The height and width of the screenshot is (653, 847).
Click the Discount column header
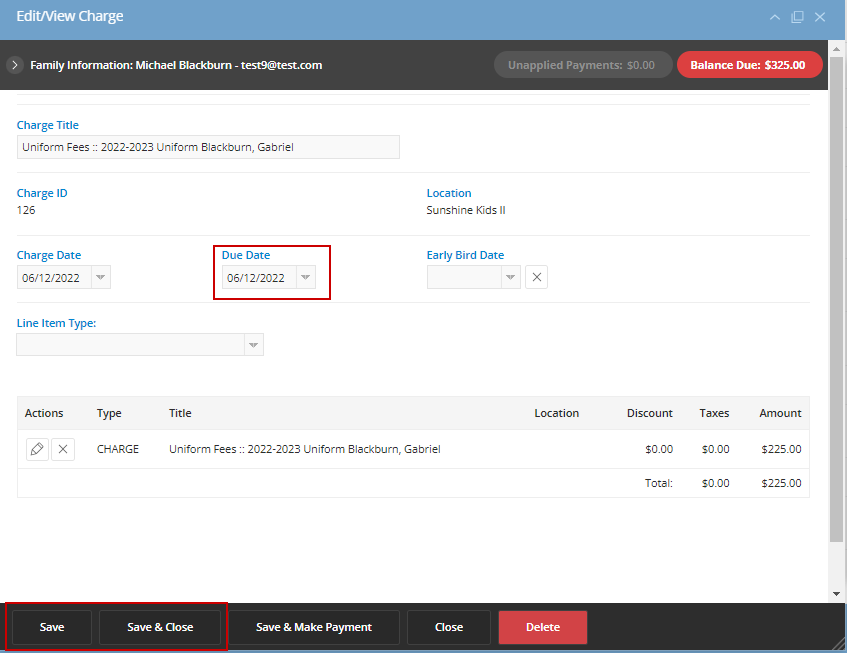point(649,413)
